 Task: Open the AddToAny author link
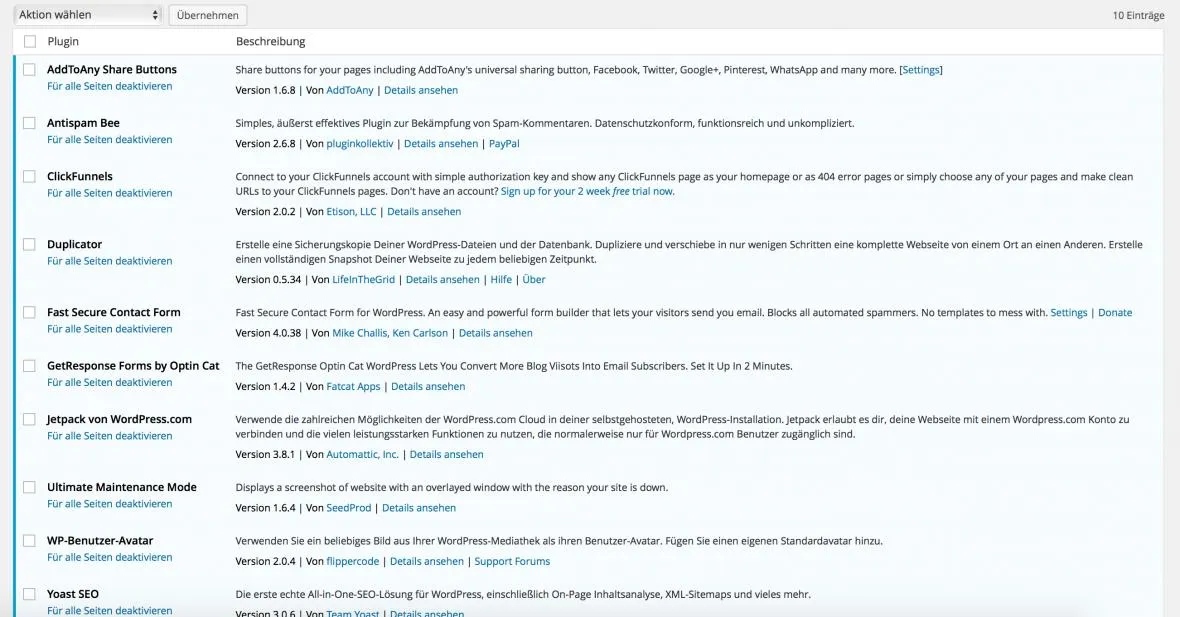point(350,90)
